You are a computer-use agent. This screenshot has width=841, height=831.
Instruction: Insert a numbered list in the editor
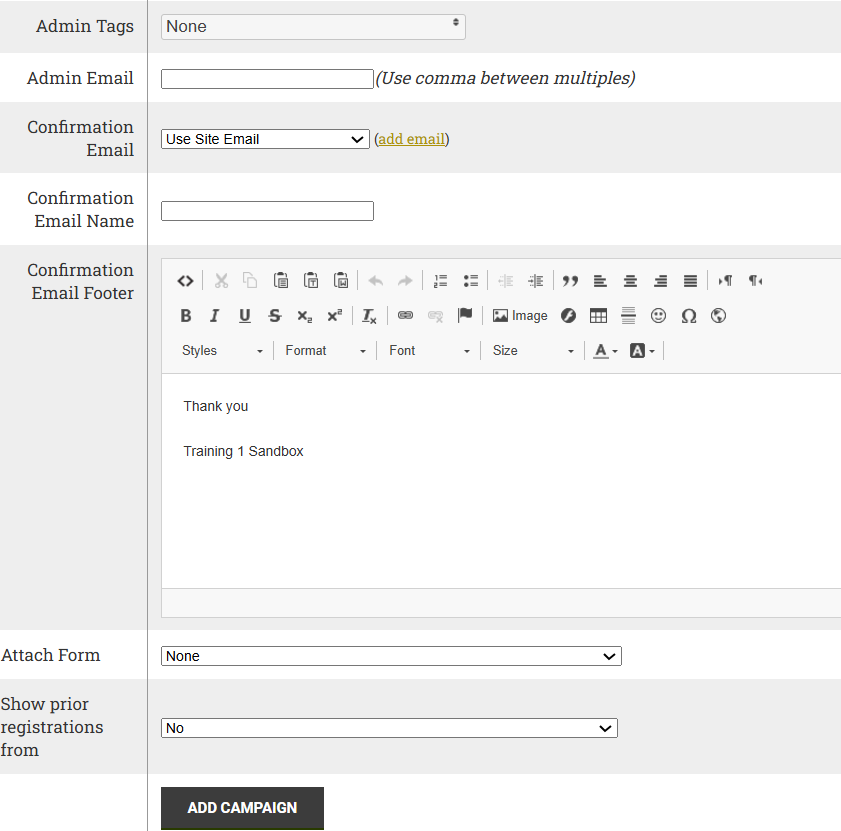click(440, 281)
